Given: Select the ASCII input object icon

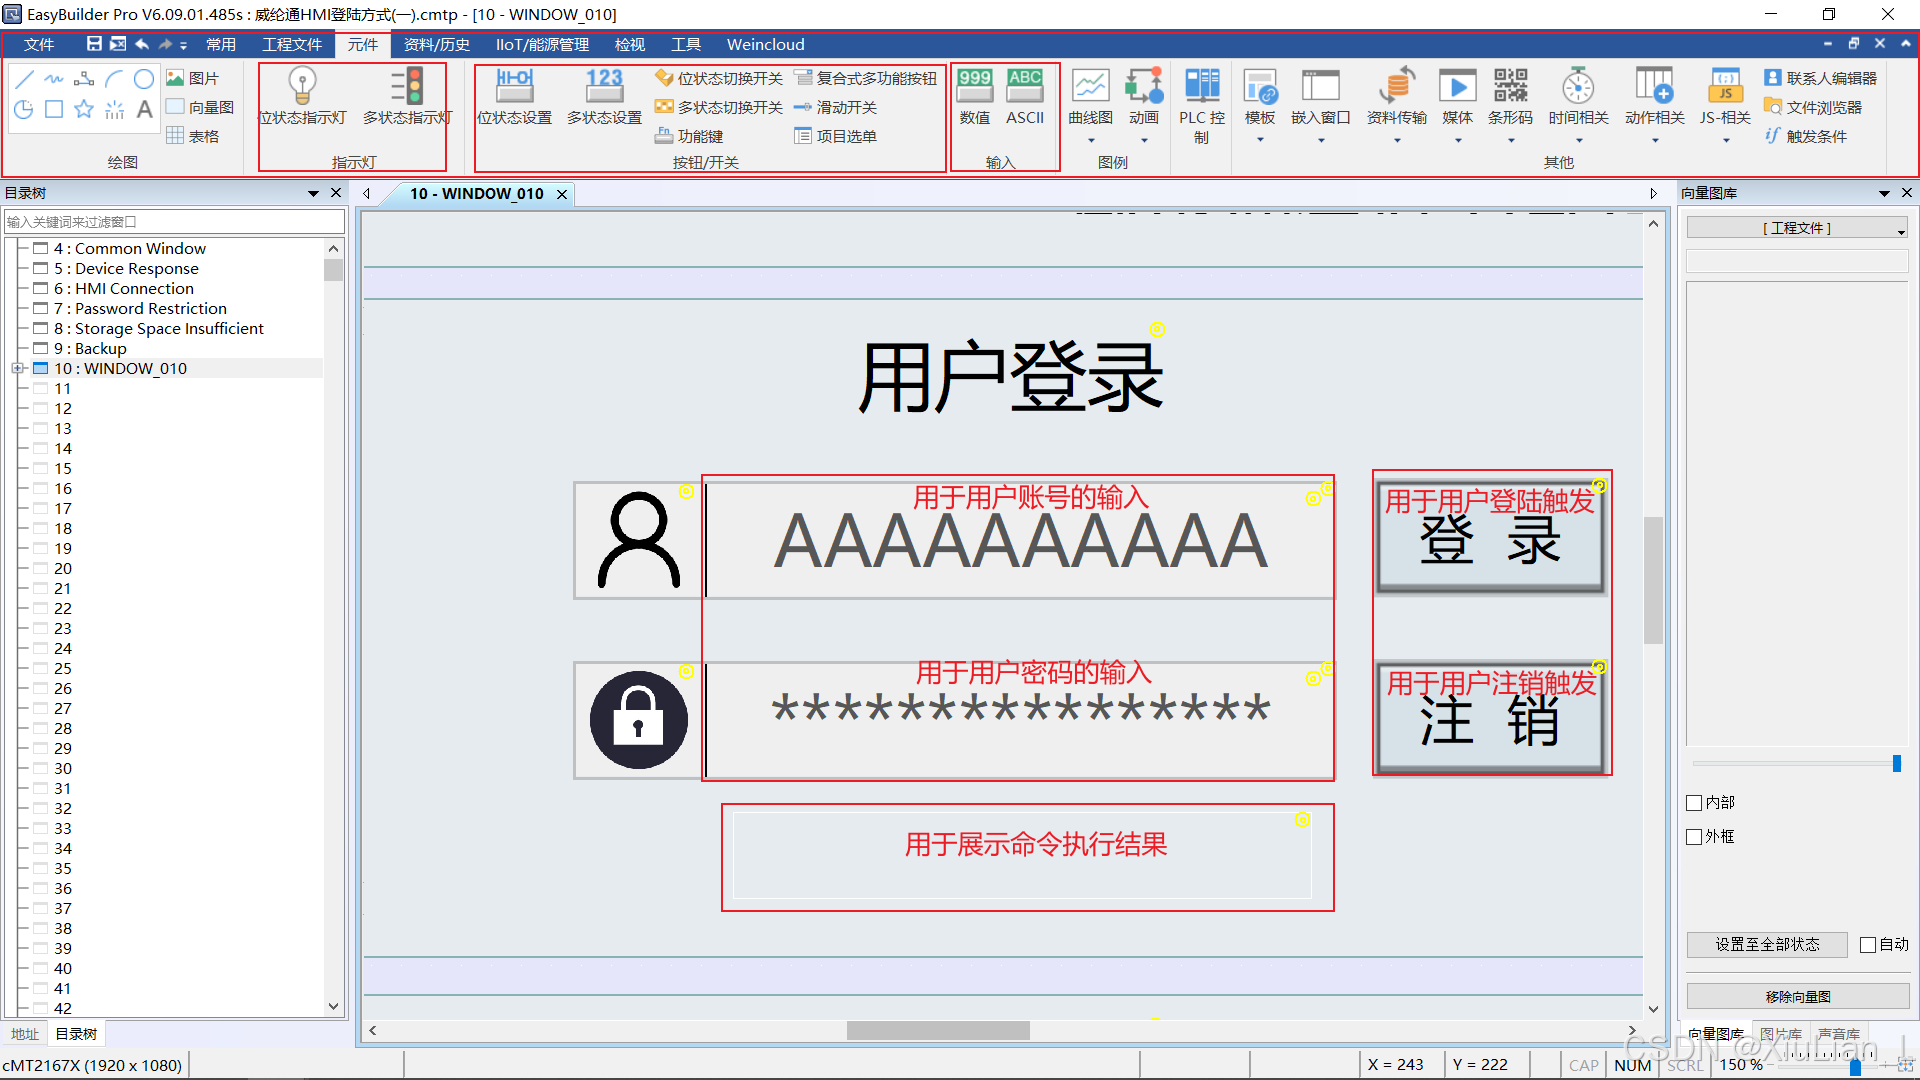Looking at the screenshot, I should pyautogui.click(x=1024, y=87).
